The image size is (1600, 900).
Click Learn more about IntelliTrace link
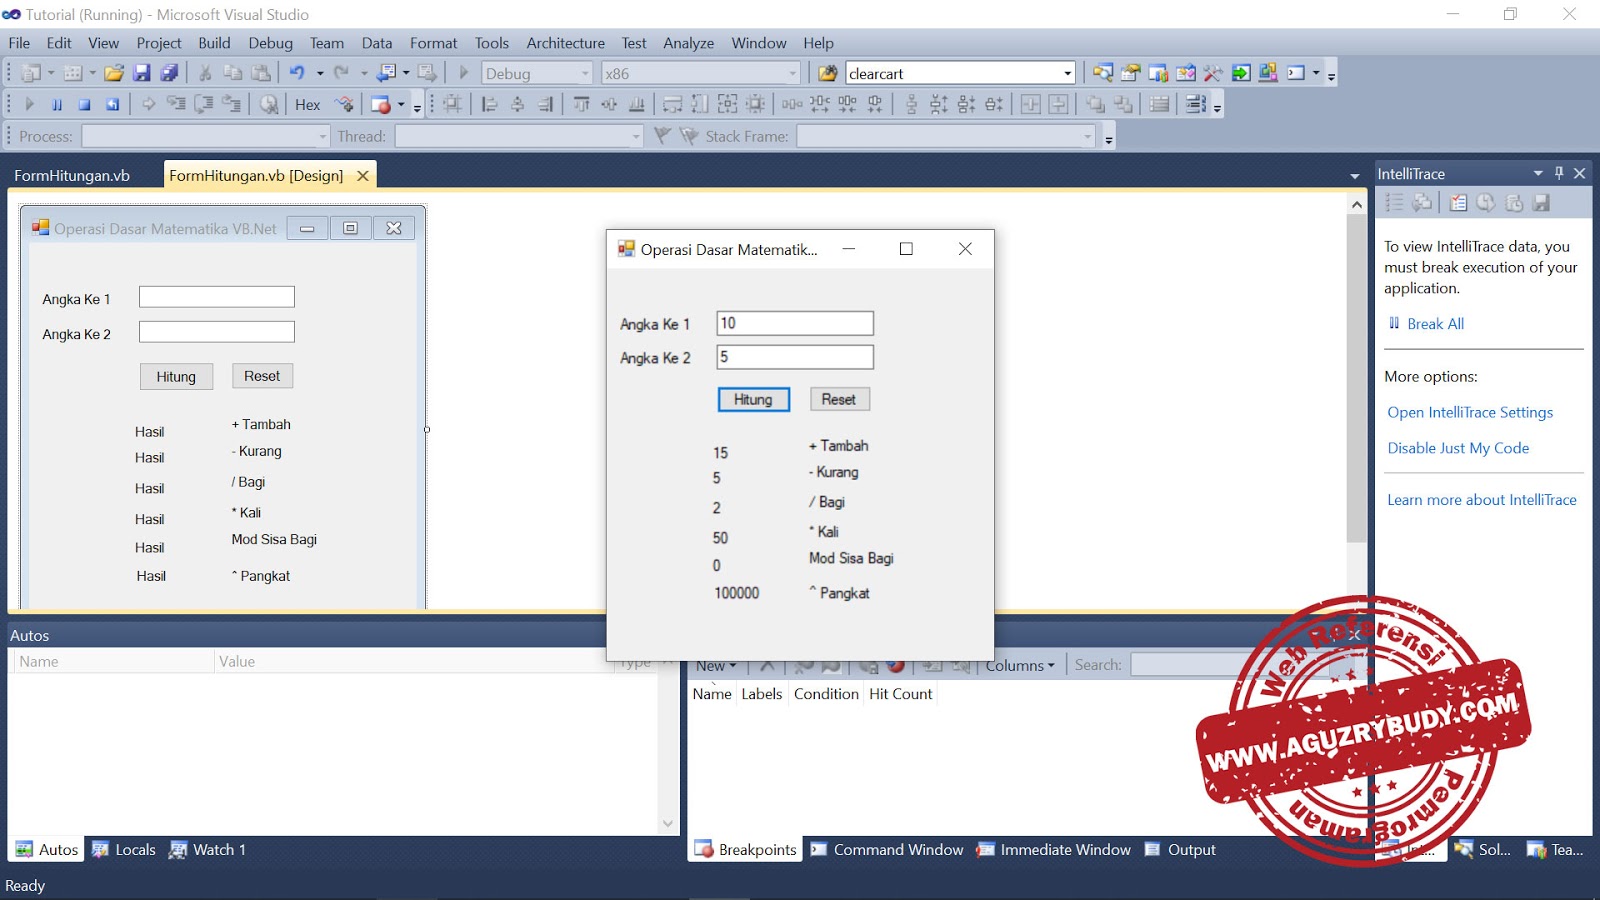pyautogui.click(x=1481, y=500)
